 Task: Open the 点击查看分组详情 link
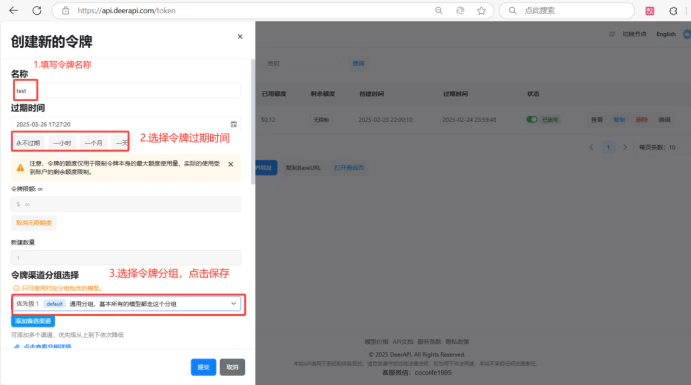pos(47,347)
